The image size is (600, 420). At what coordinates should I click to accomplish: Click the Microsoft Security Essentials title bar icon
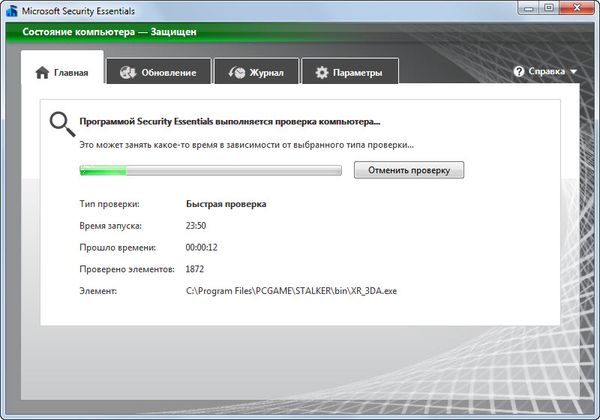click(11, 10)
